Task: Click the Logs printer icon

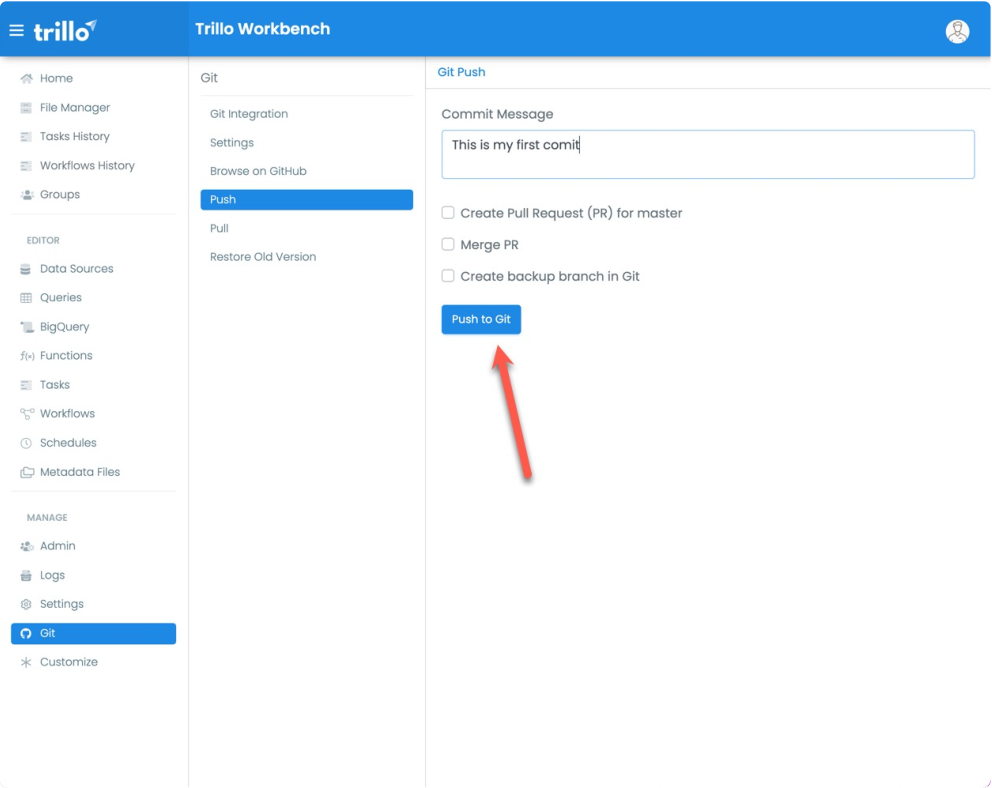Action: pyautogui.click(x=26, y=576)
